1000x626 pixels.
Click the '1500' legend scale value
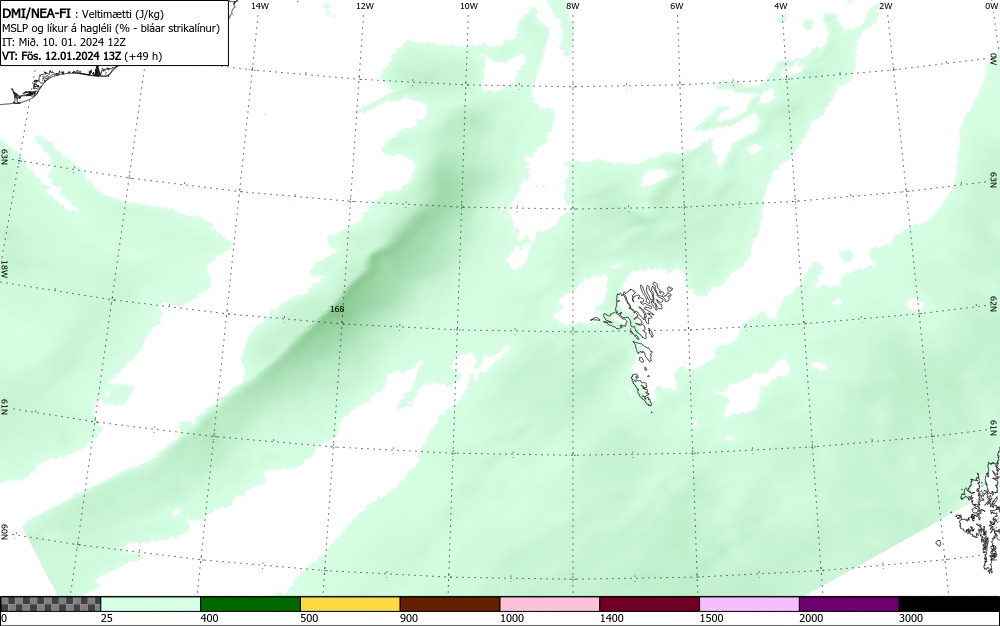[x=711, y=618]
